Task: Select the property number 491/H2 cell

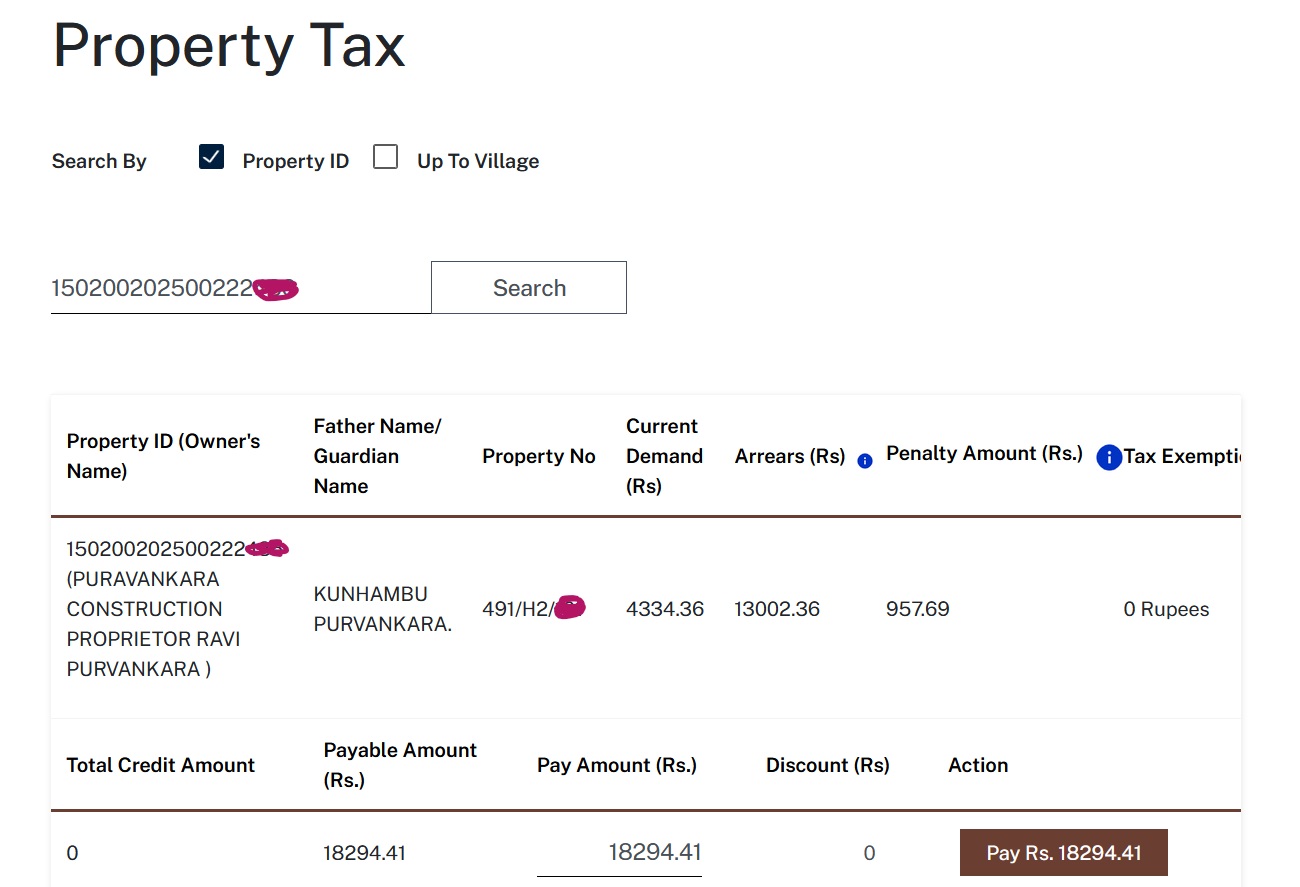Action: 534,608
